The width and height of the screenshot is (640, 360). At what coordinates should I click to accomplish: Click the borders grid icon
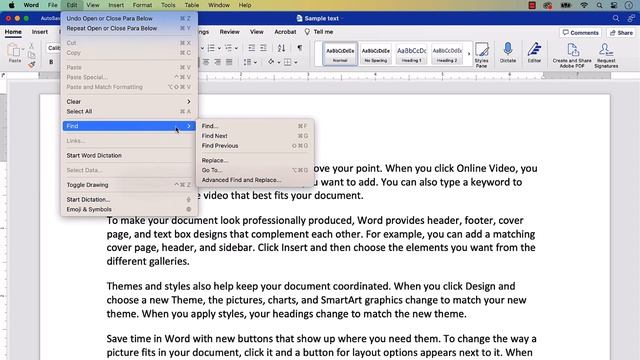tap(288, 62)
